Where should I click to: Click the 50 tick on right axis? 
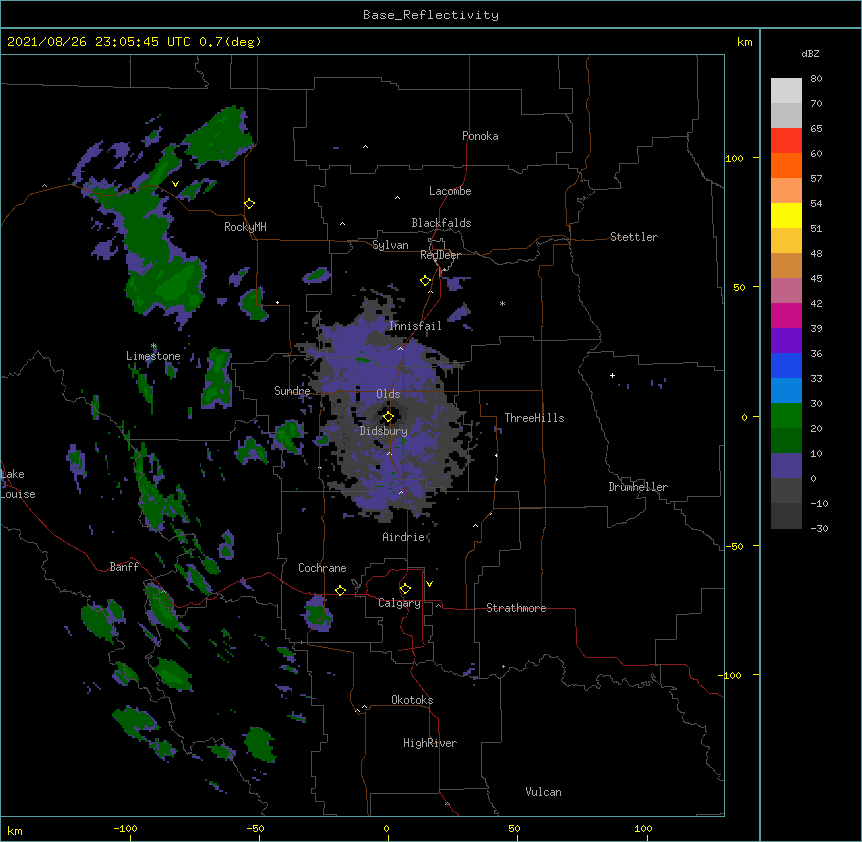(739, 287)
